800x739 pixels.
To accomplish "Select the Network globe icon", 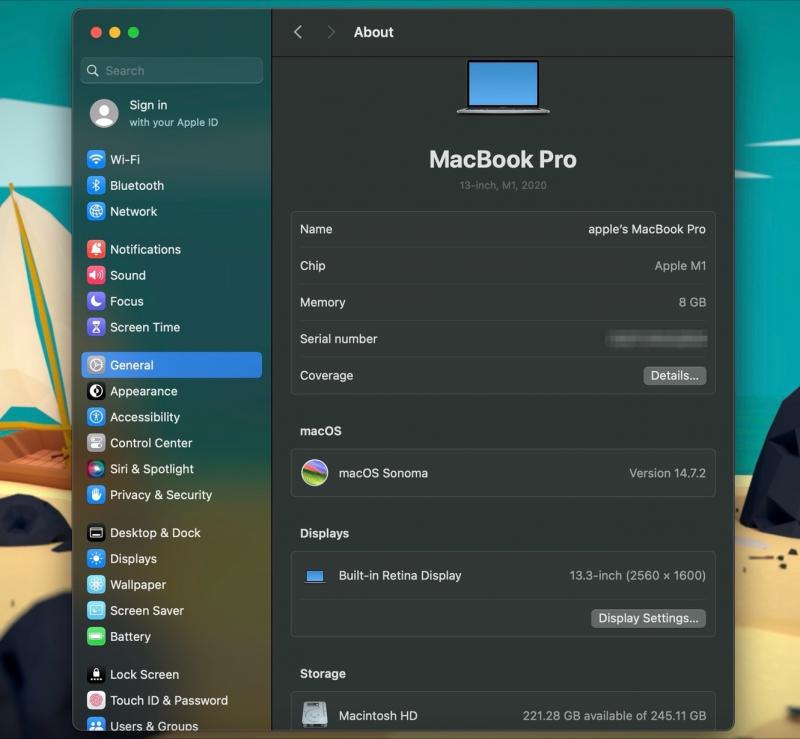I will pyautogui.click(x=96, y=211).
